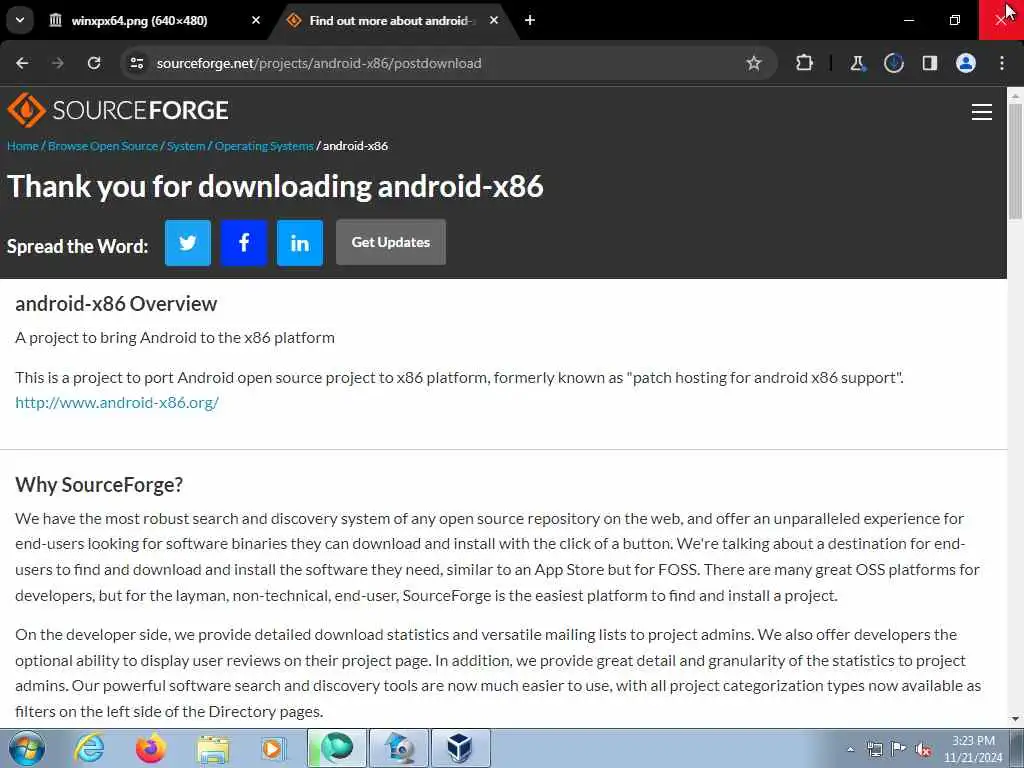Show hidden system tray icons
Screen dimensions: 1024x768
click(x=850, y=749)
